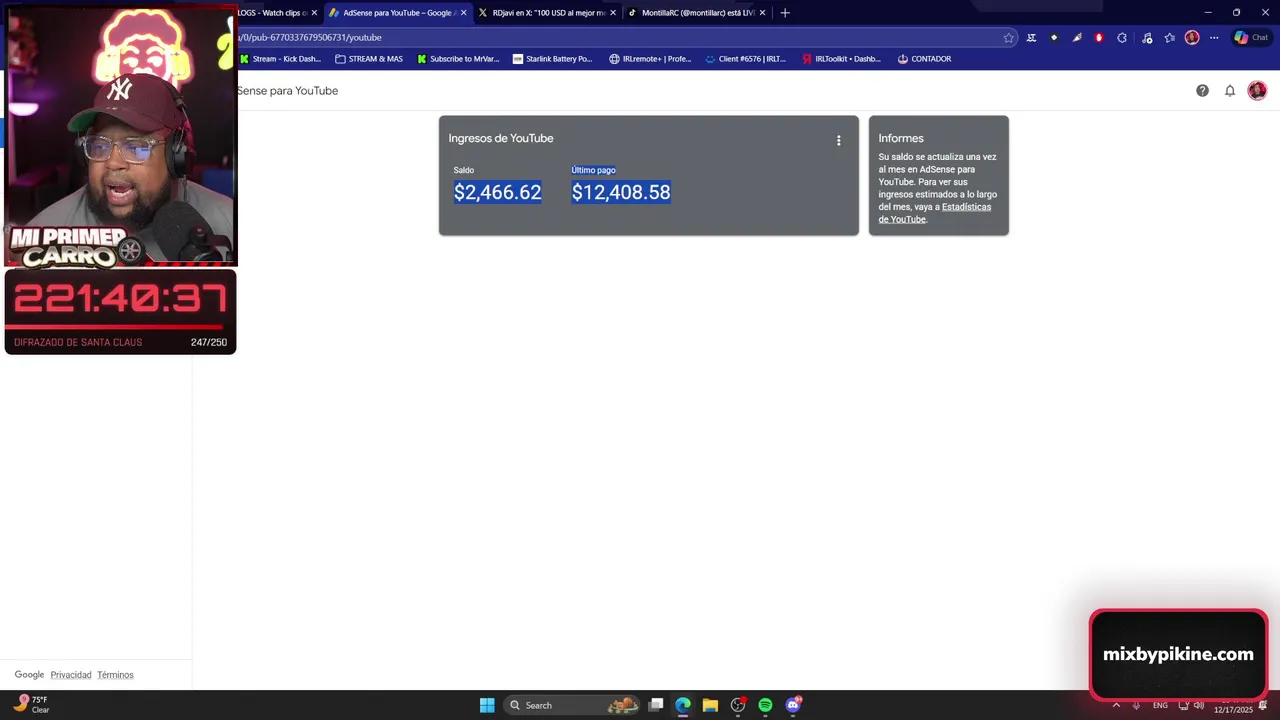Follow the Estadísticas de YouTube link
Viewport: 1280px width, 720px height.
click(935, 213)
